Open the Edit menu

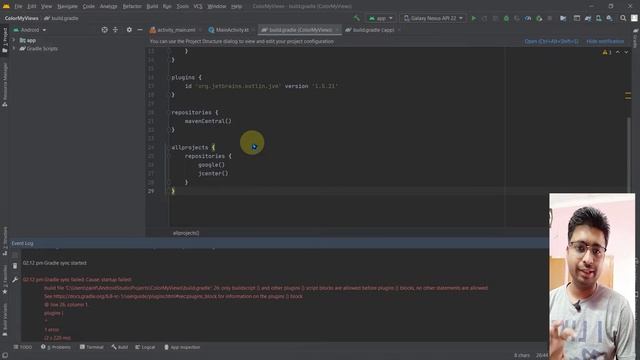32,6
